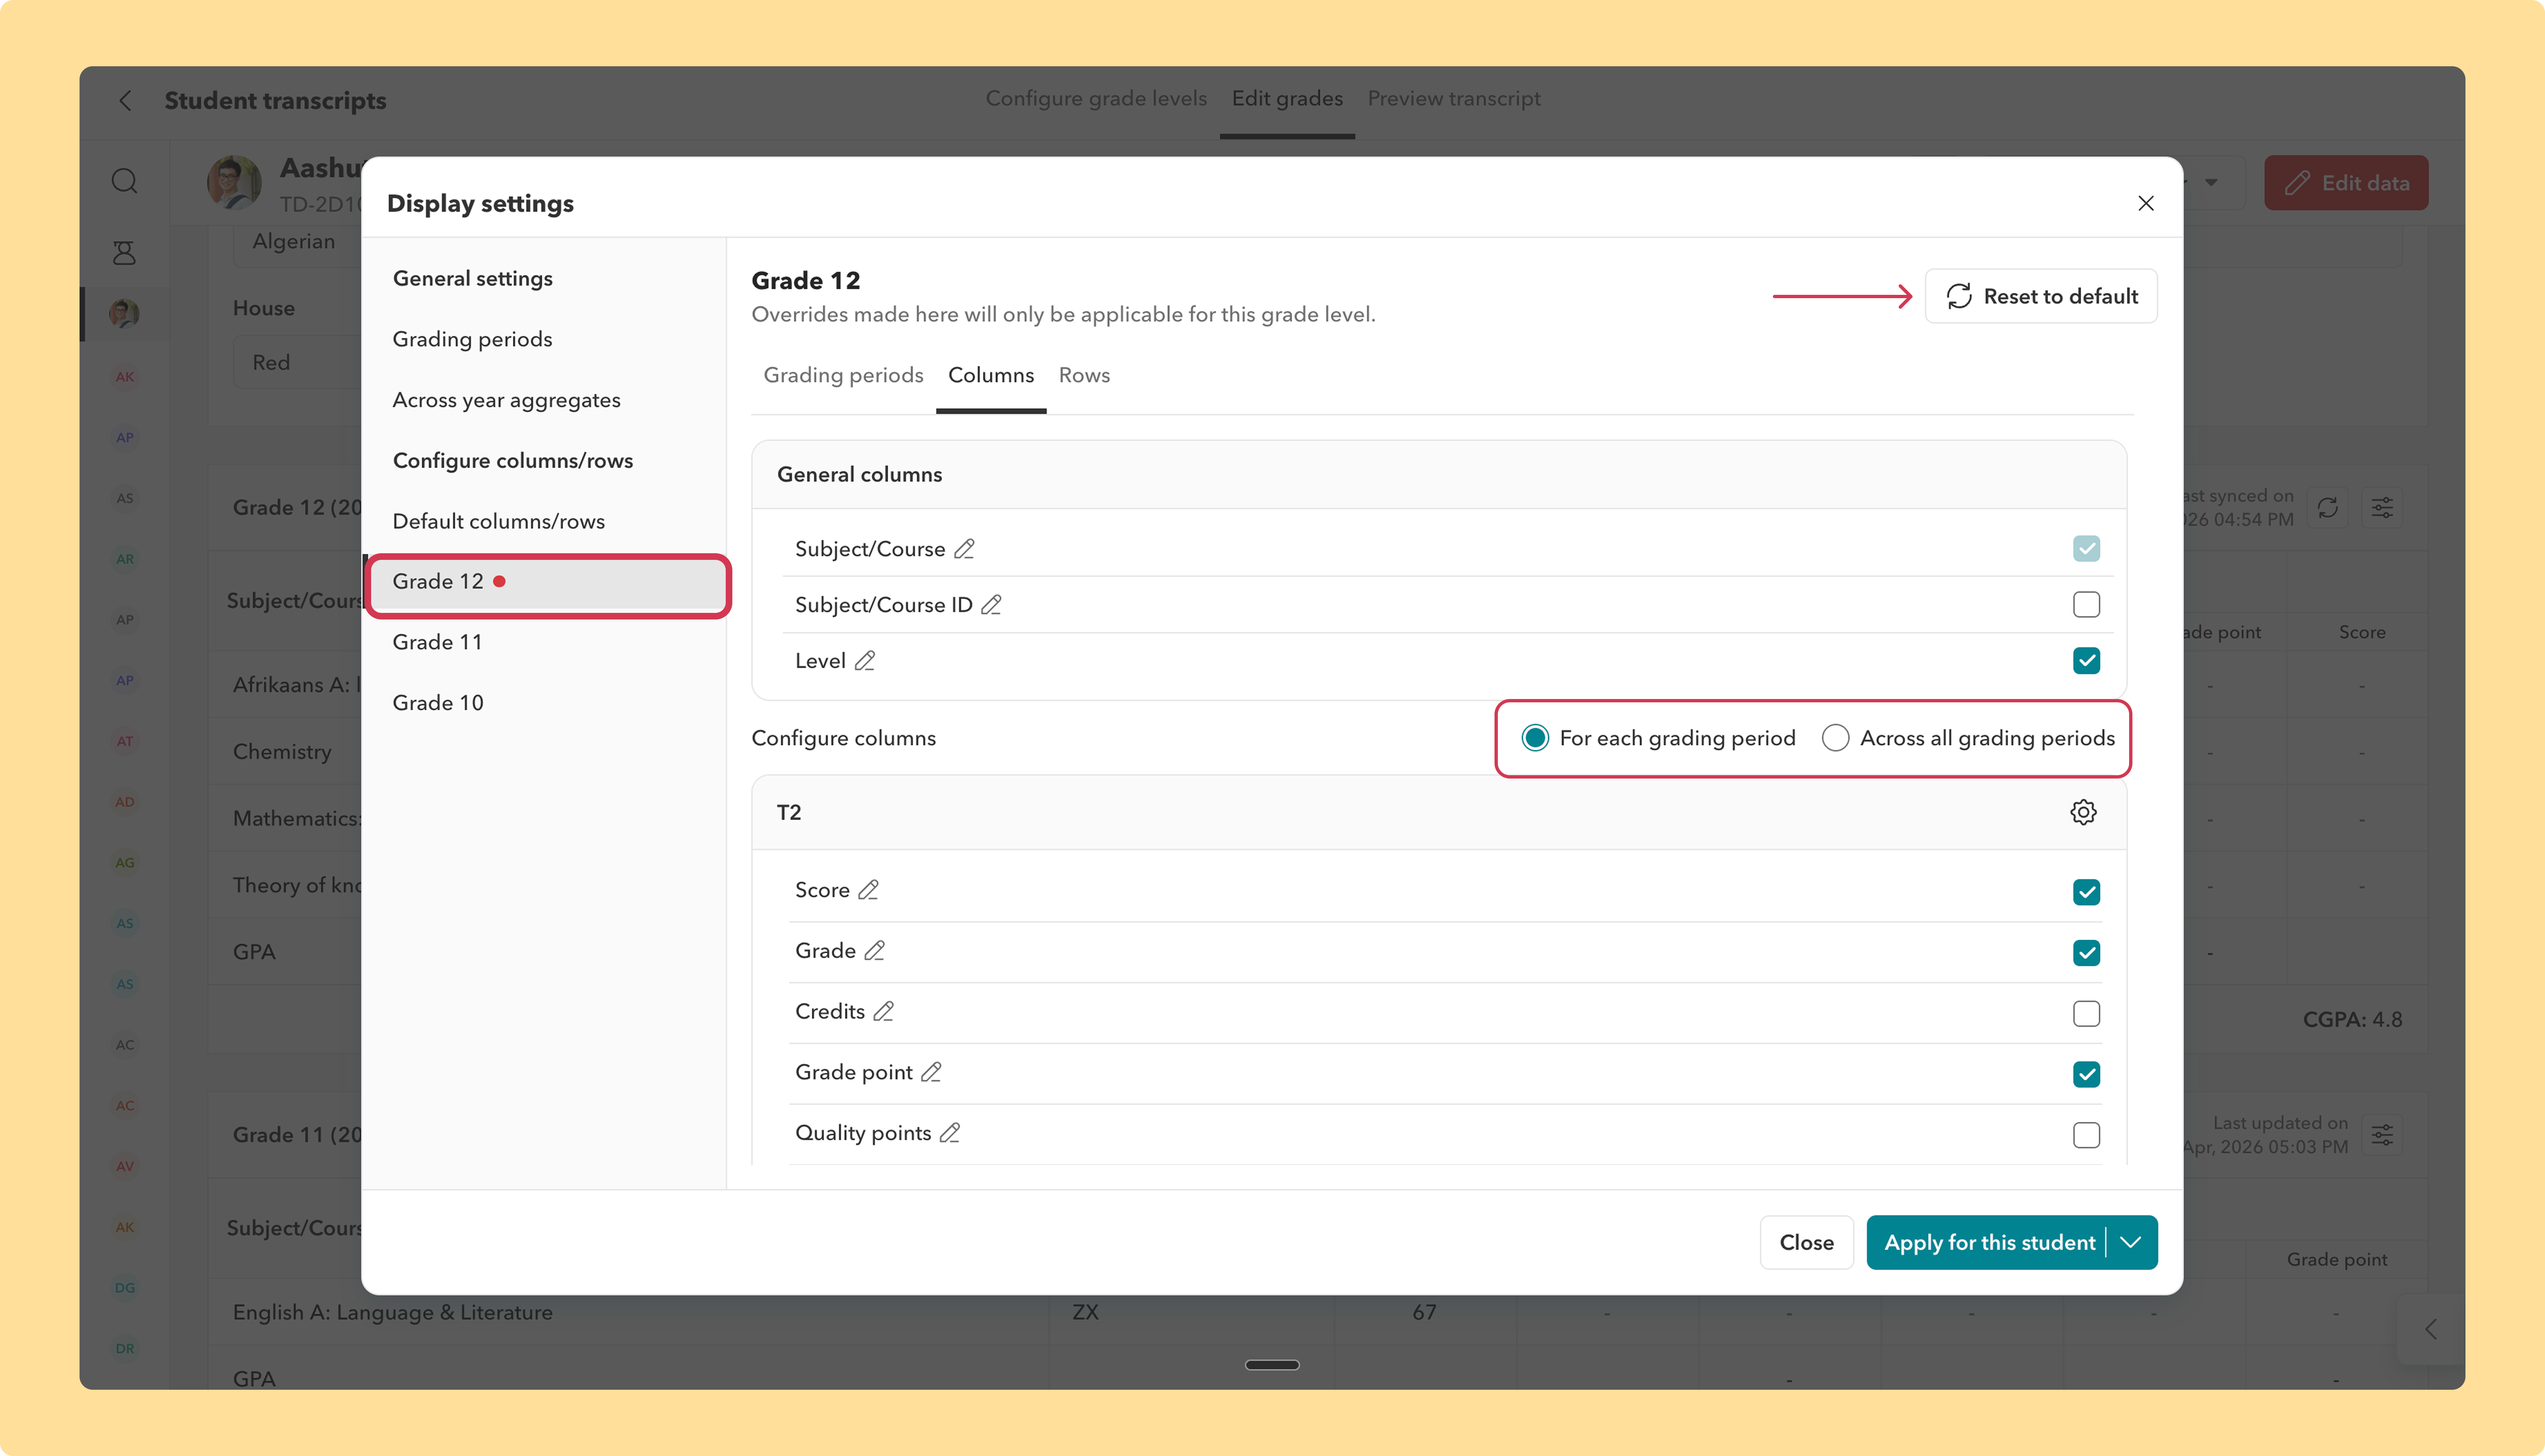
Task: Enable the Credits column checkbox
Action: click(x=2087, y=1014)
